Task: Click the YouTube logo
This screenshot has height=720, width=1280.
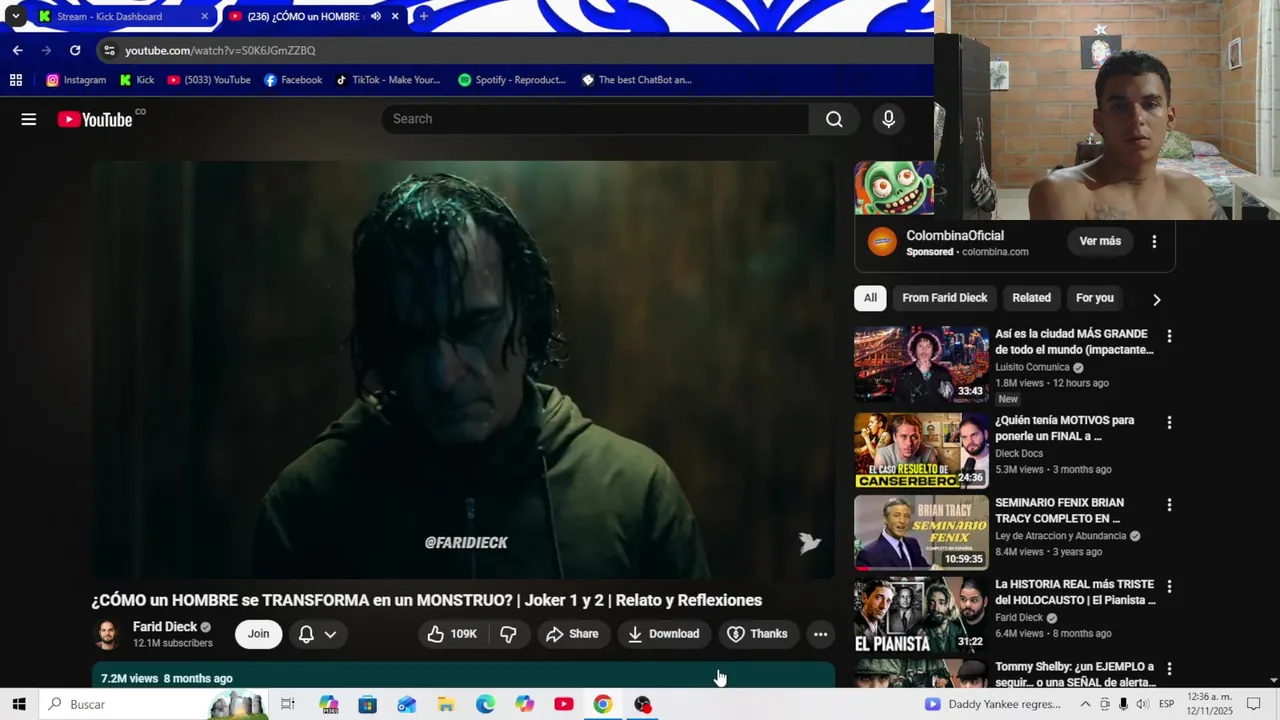Action: pyautogui.click(x=95, y=119)
